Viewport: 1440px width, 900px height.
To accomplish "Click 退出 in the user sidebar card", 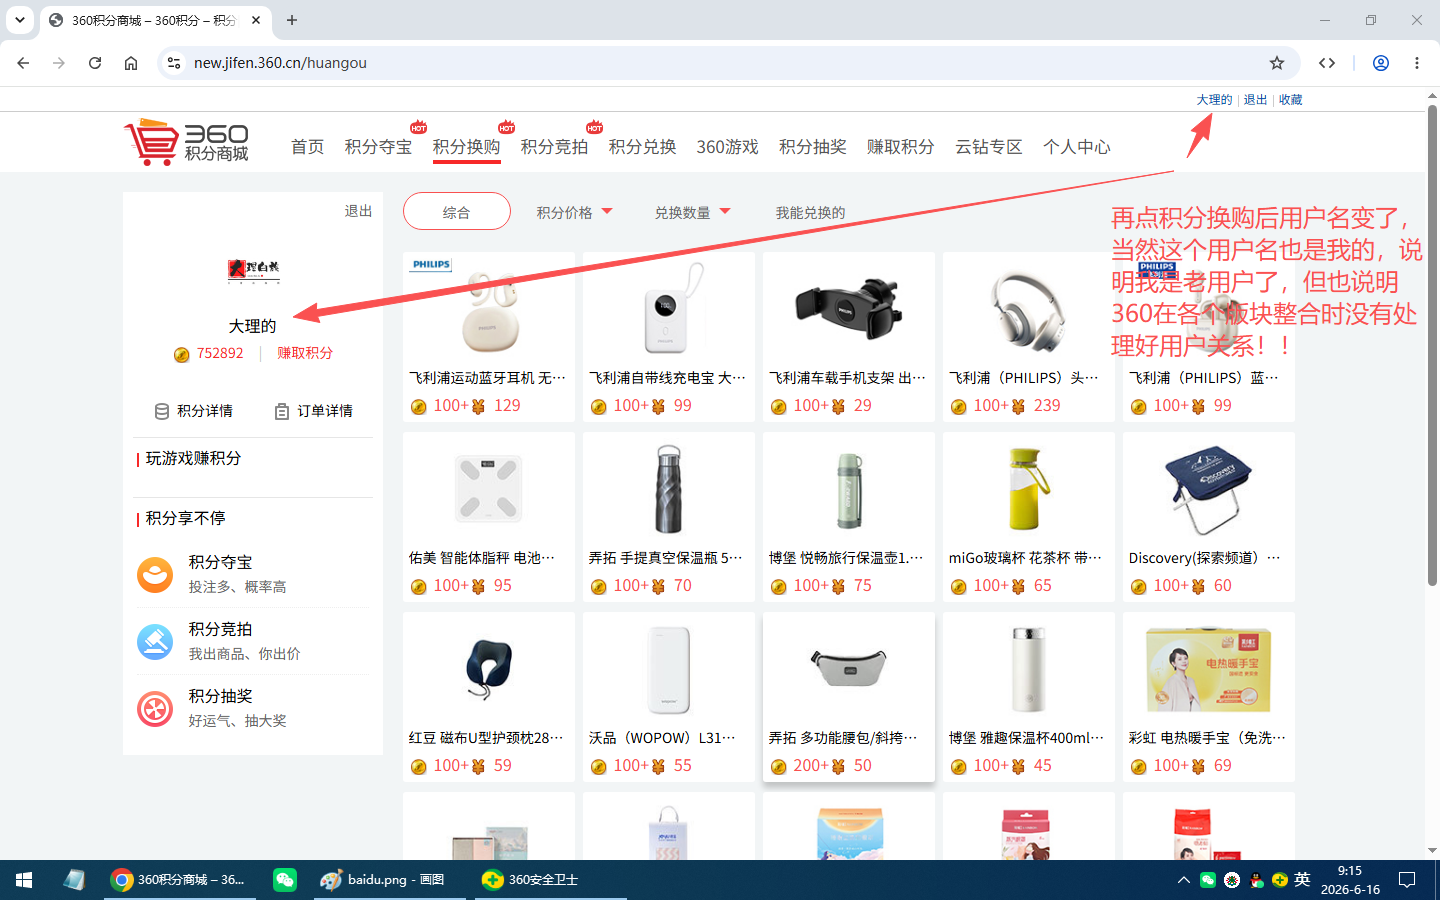I will click(x=358, y=211).
